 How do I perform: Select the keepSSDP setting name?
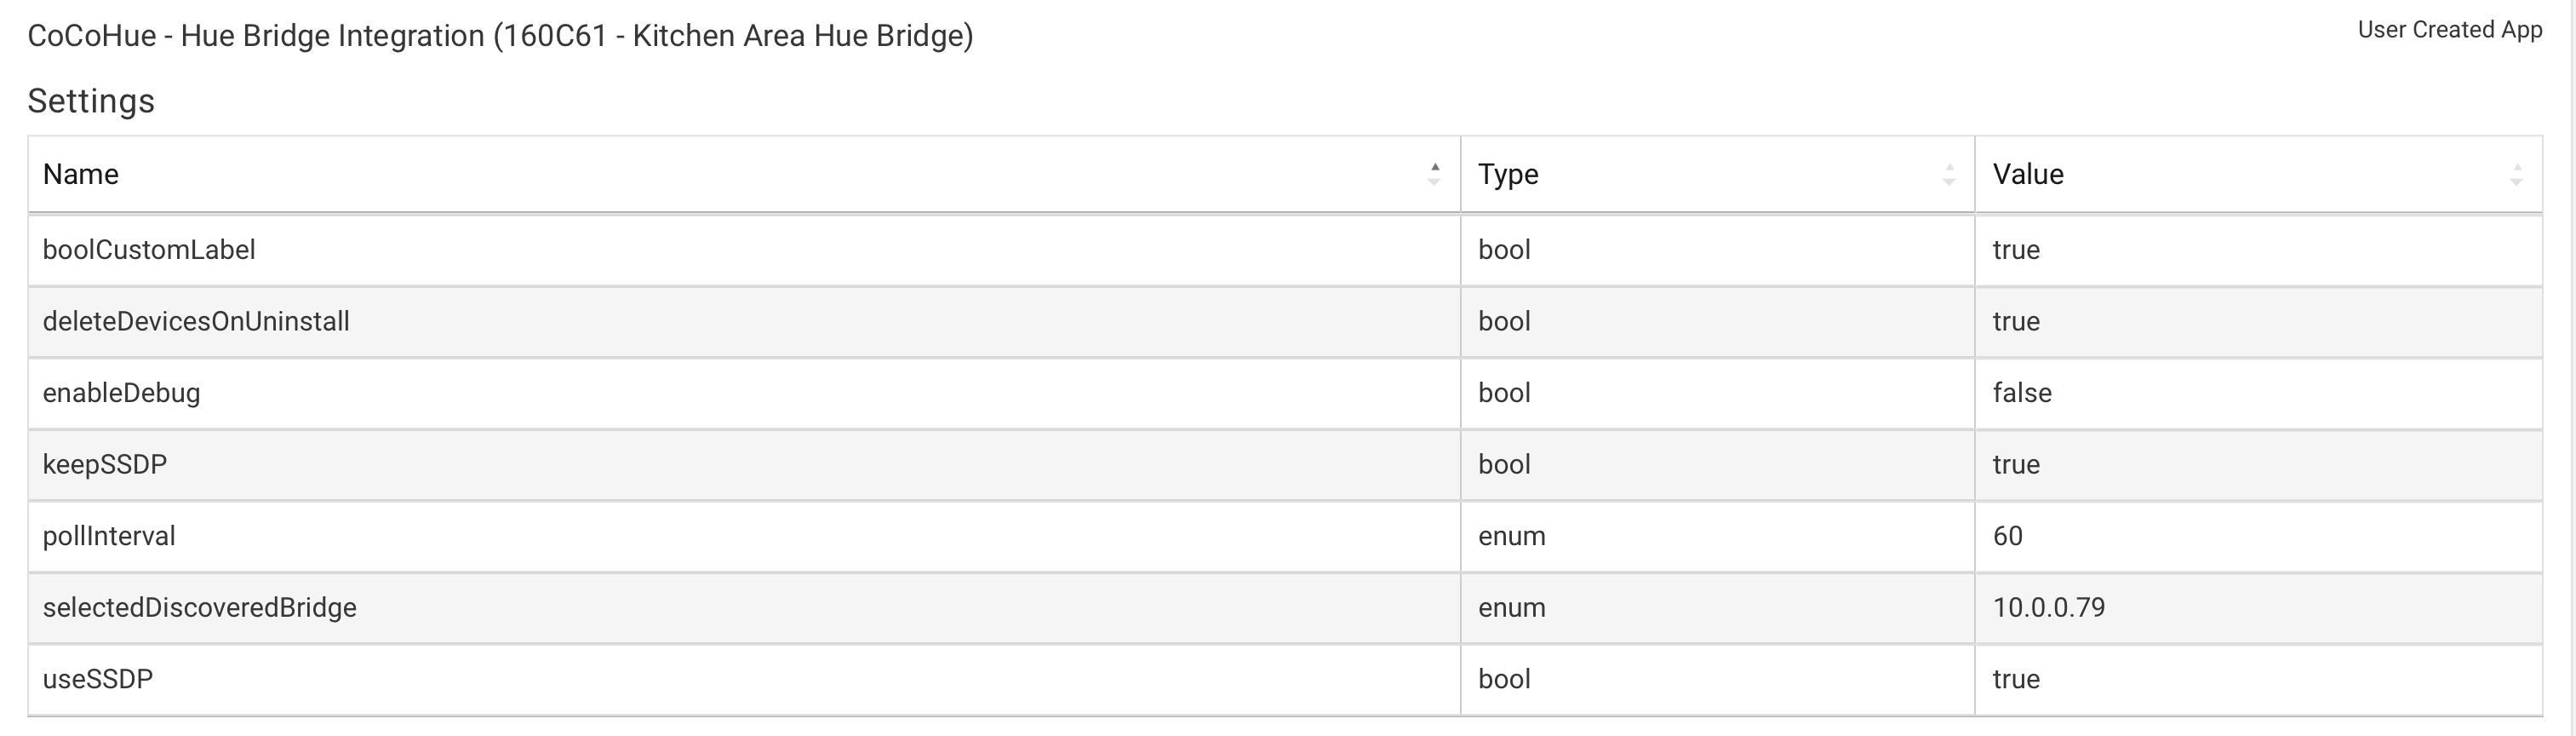[x=105, y=465]
